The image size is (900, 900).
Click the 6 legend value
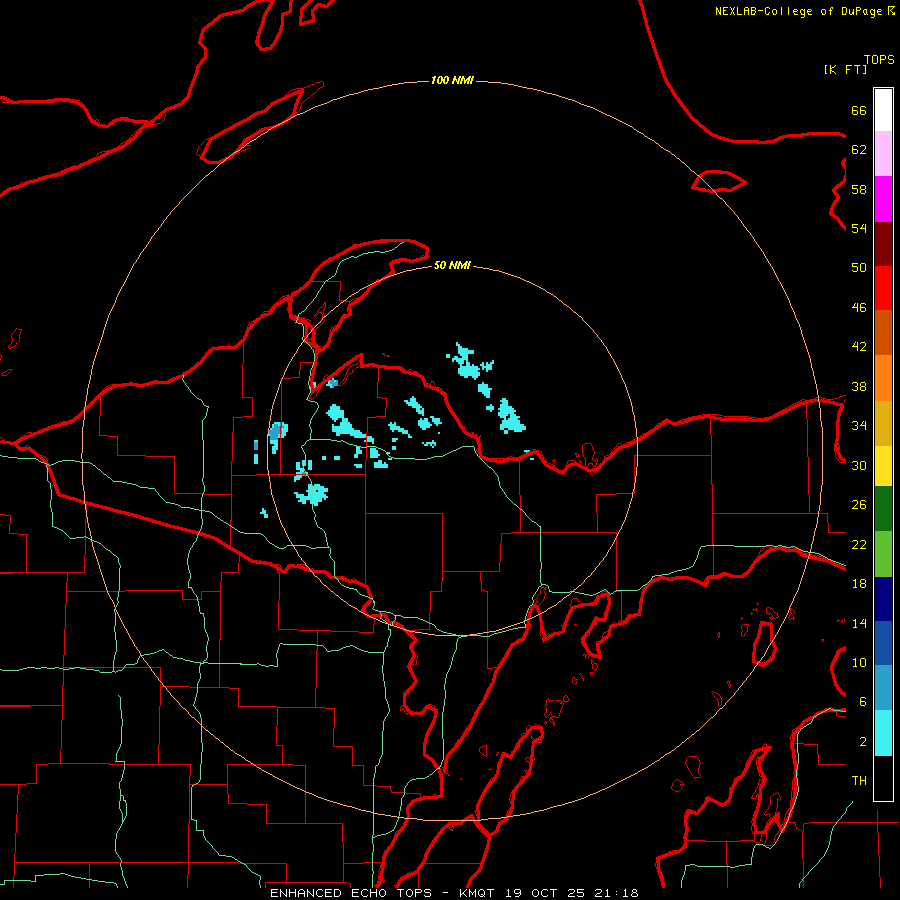click(x=863, y=702)
